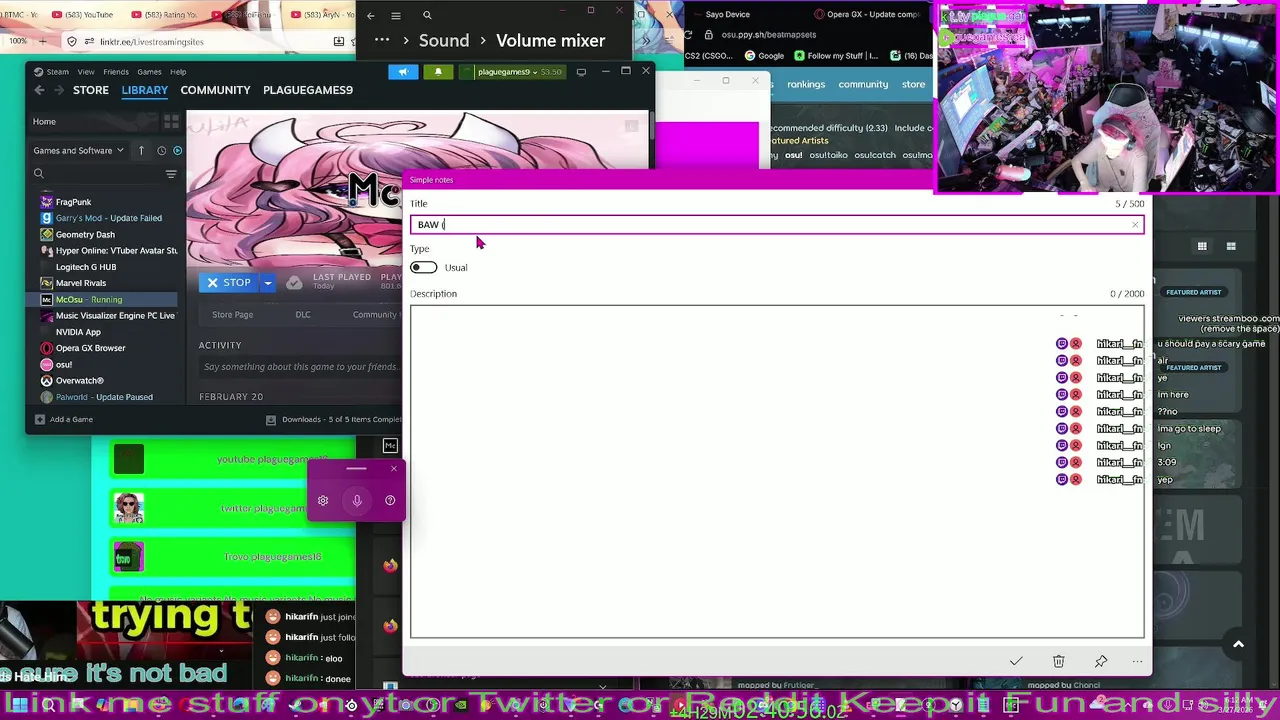Toggle the ready-to-play filter icon
Screen dimensions: 1280x720
(177, 150)
